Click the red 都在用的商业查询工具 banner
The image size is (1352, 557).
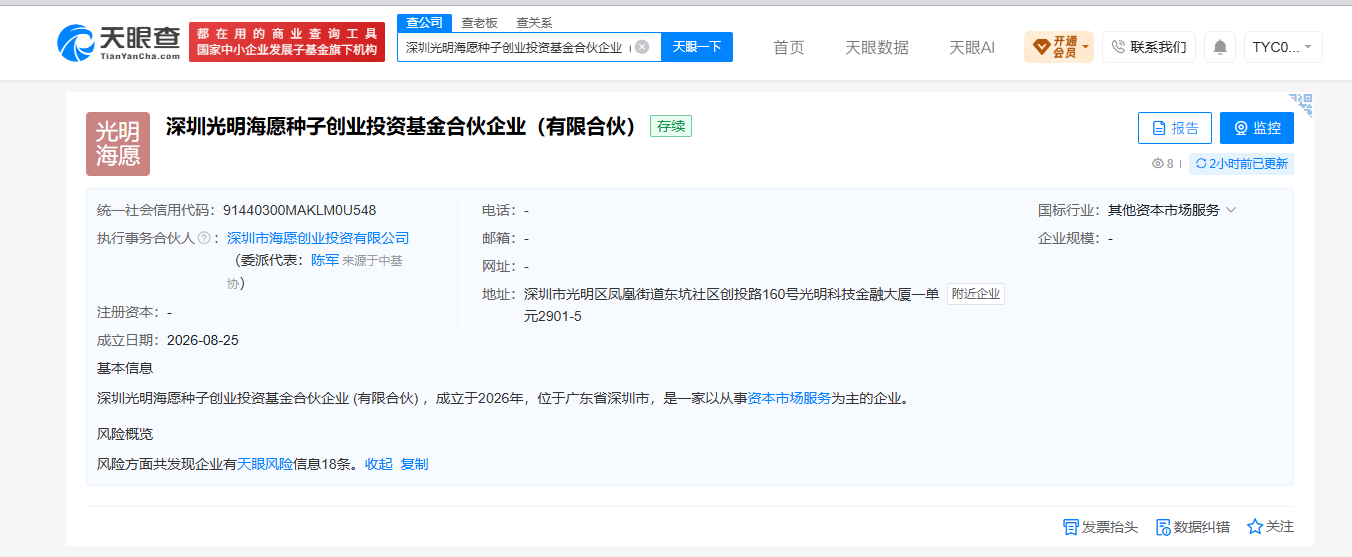[287, 41]
